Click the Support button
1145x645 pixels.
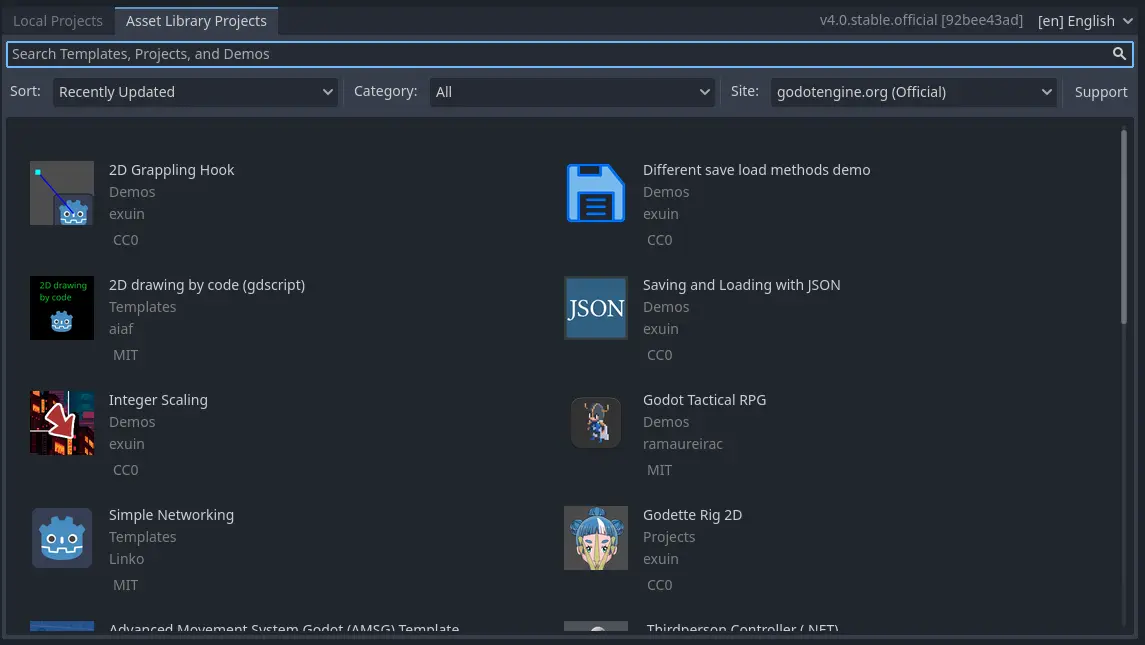pos(1101,91)
